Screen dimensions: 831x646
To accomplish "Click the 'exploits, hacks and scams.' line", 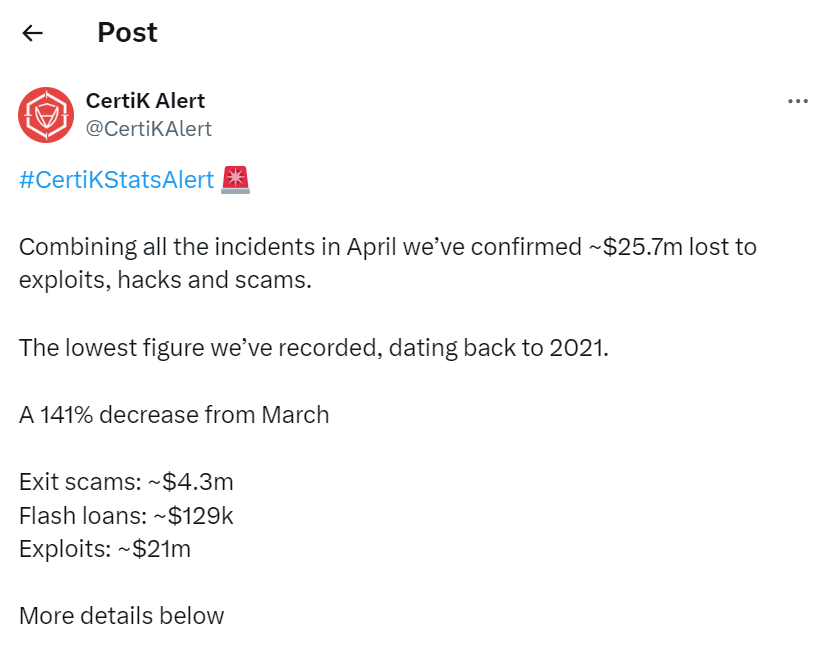I will (x=165, y=279).
